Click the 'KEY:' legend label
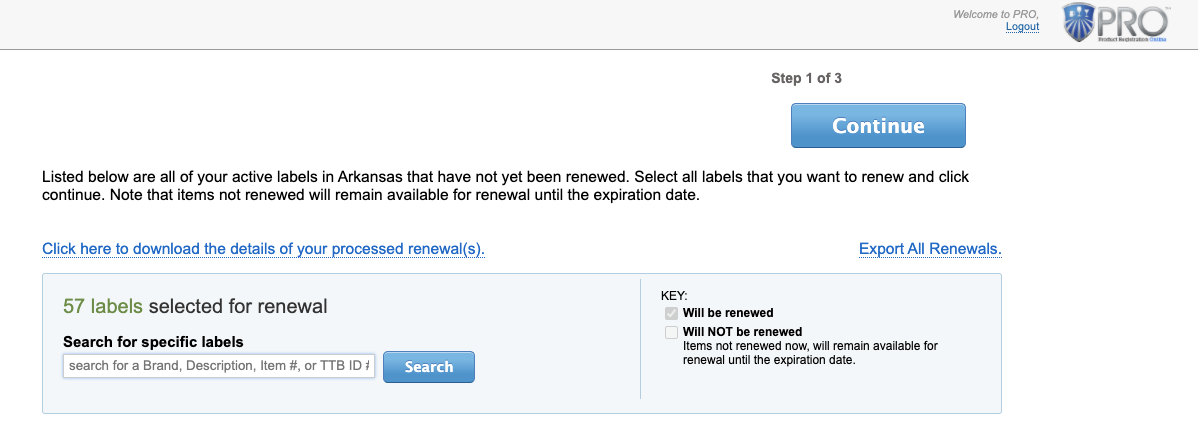 tap(674, 296)
